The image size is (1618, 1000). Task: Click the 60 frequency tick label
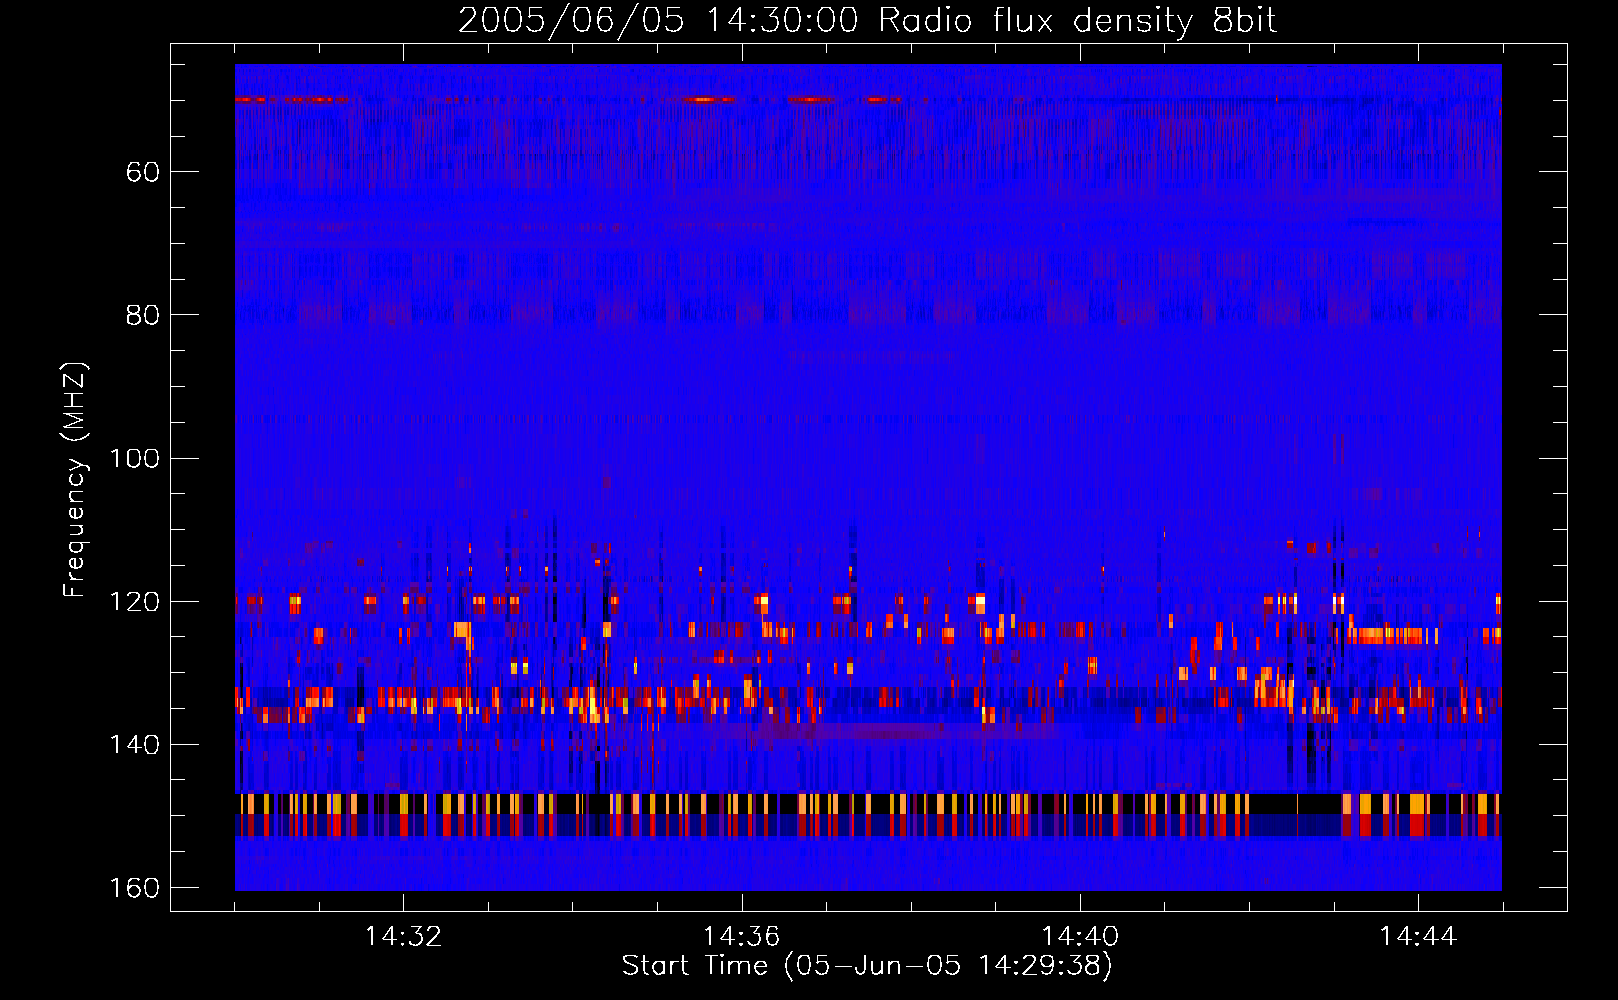pyautogui.click(x=142, y=172)
